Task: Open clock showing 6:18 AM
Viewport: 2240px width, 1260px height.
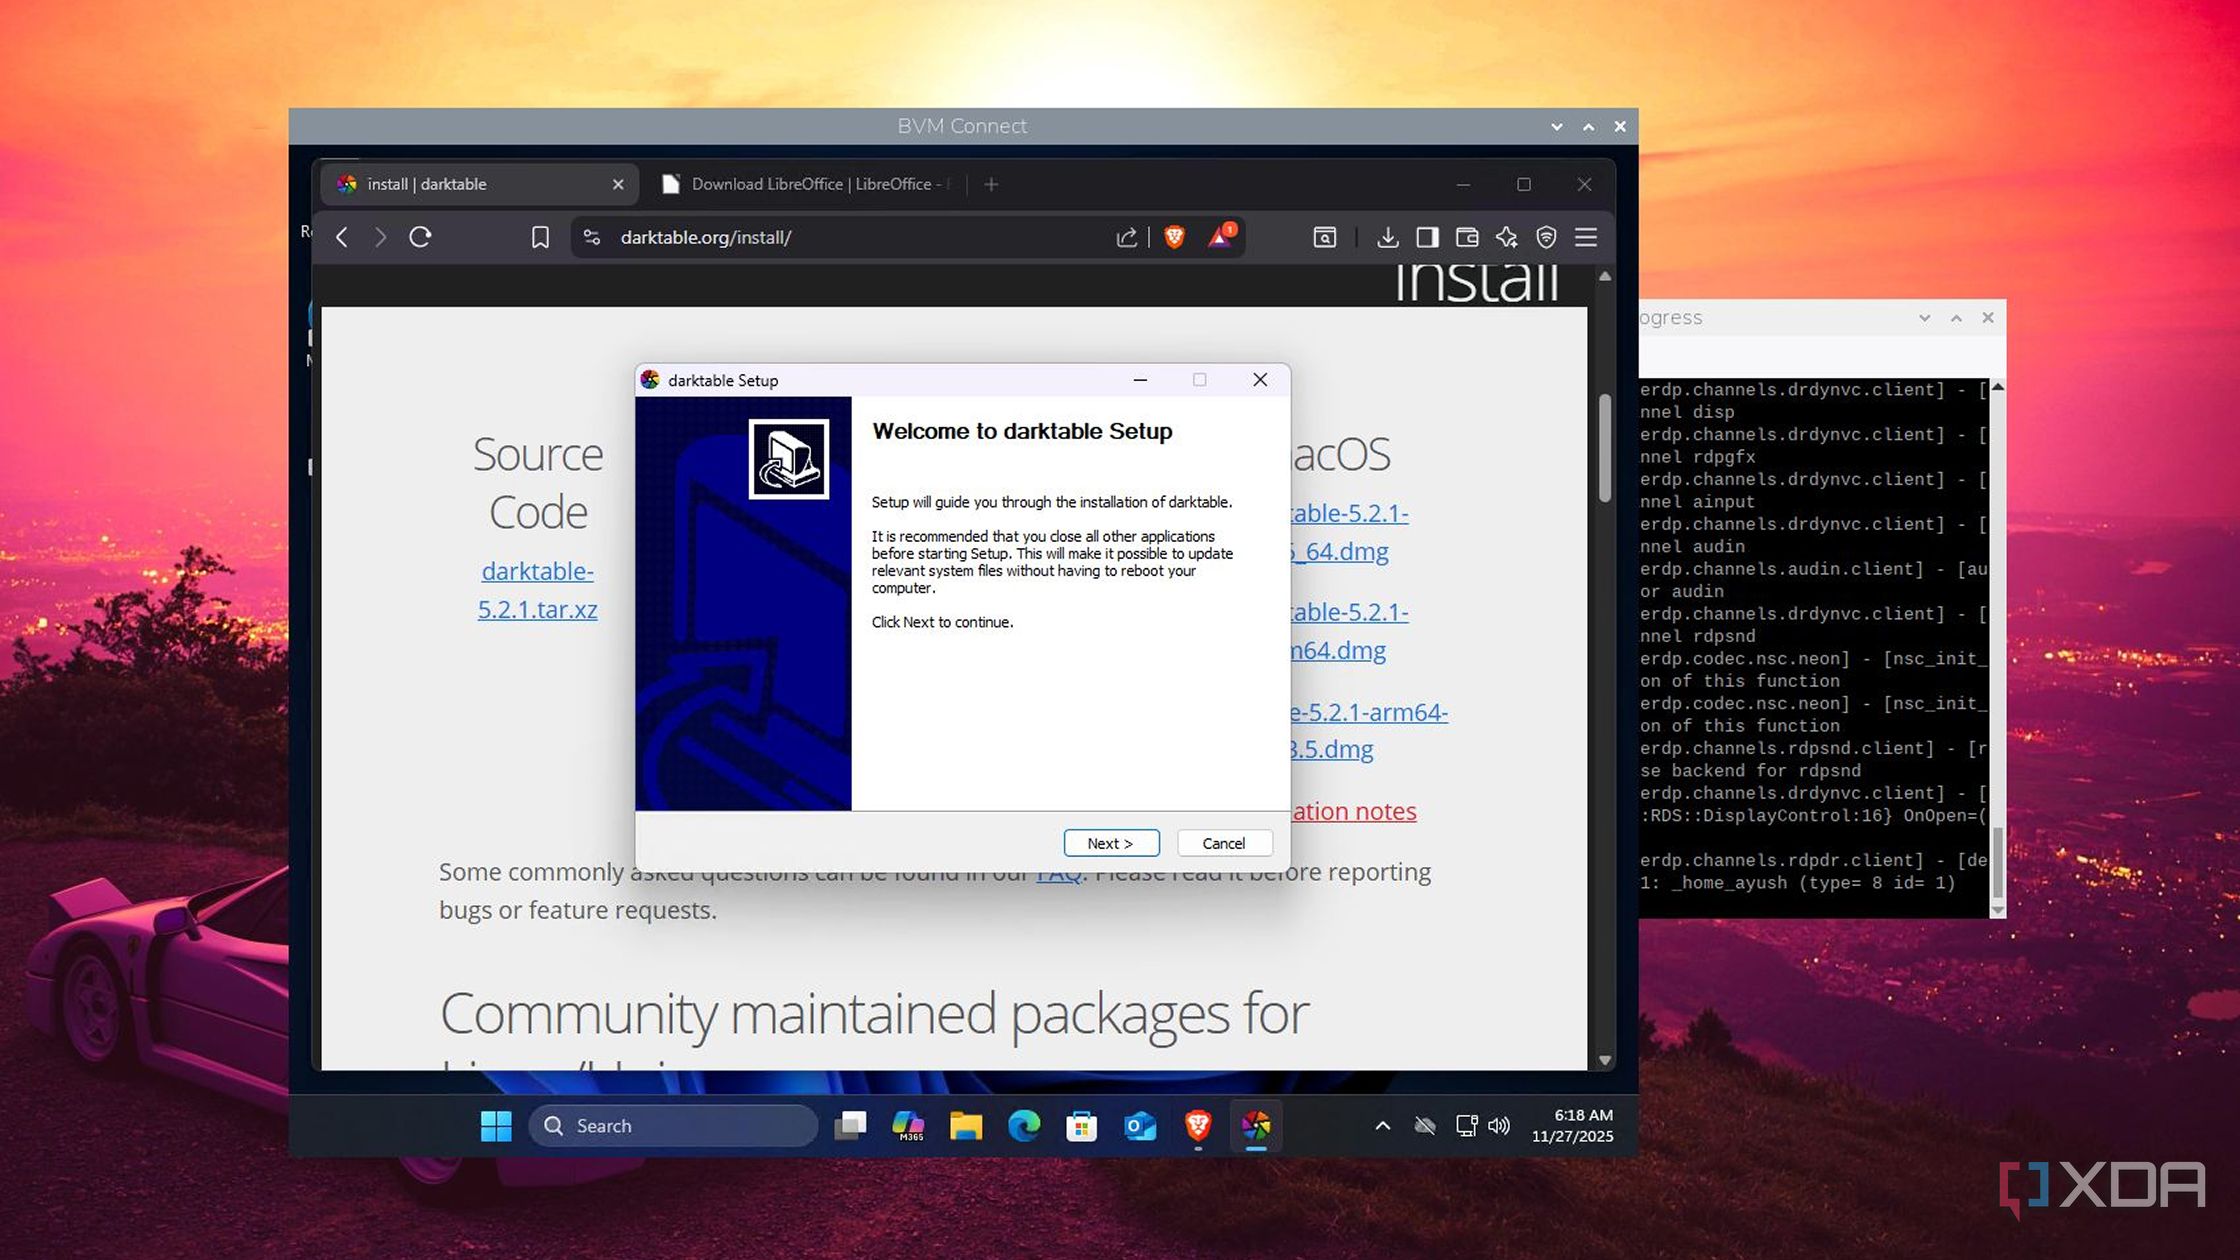Action: click(x=1573, y=1126)
